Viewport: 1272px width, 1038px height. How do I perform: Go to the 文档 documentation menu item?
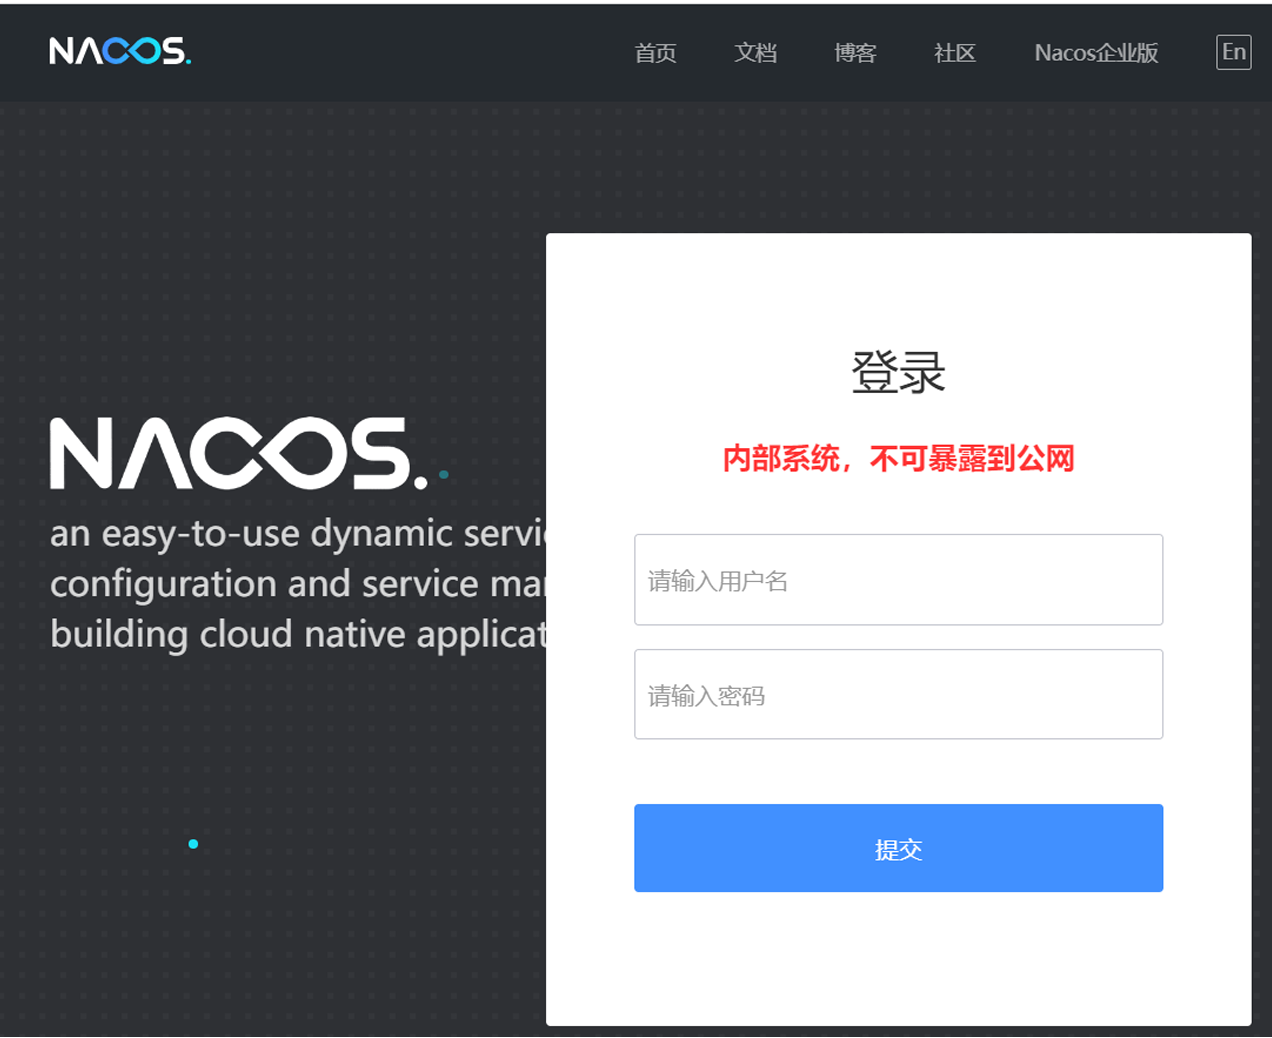point(755,53)
